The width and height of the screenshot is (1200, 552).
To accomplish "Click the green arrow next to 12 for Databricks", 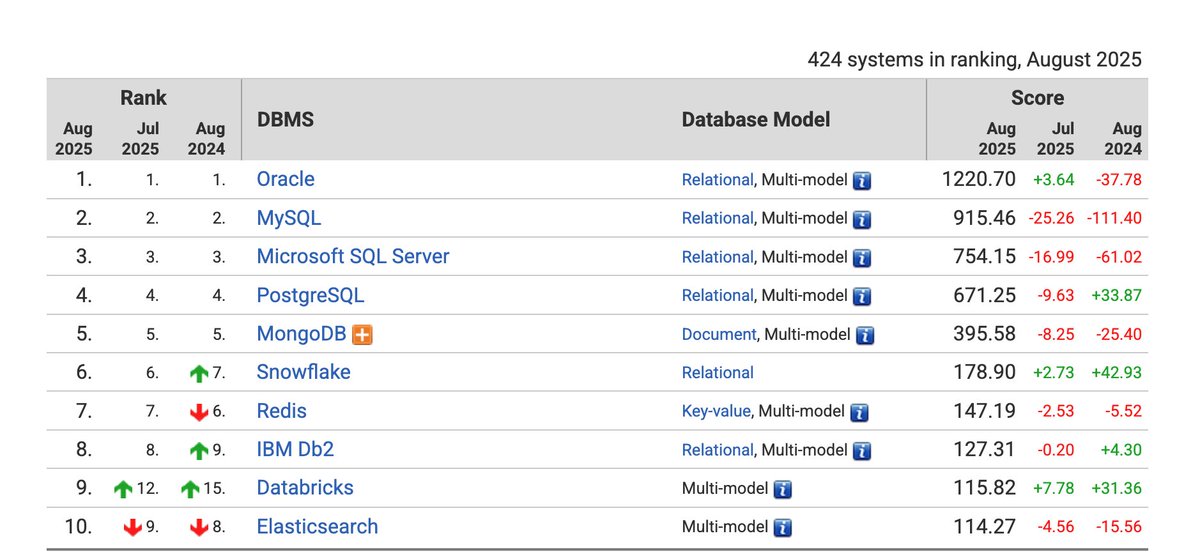I will (x=123, y=490).
